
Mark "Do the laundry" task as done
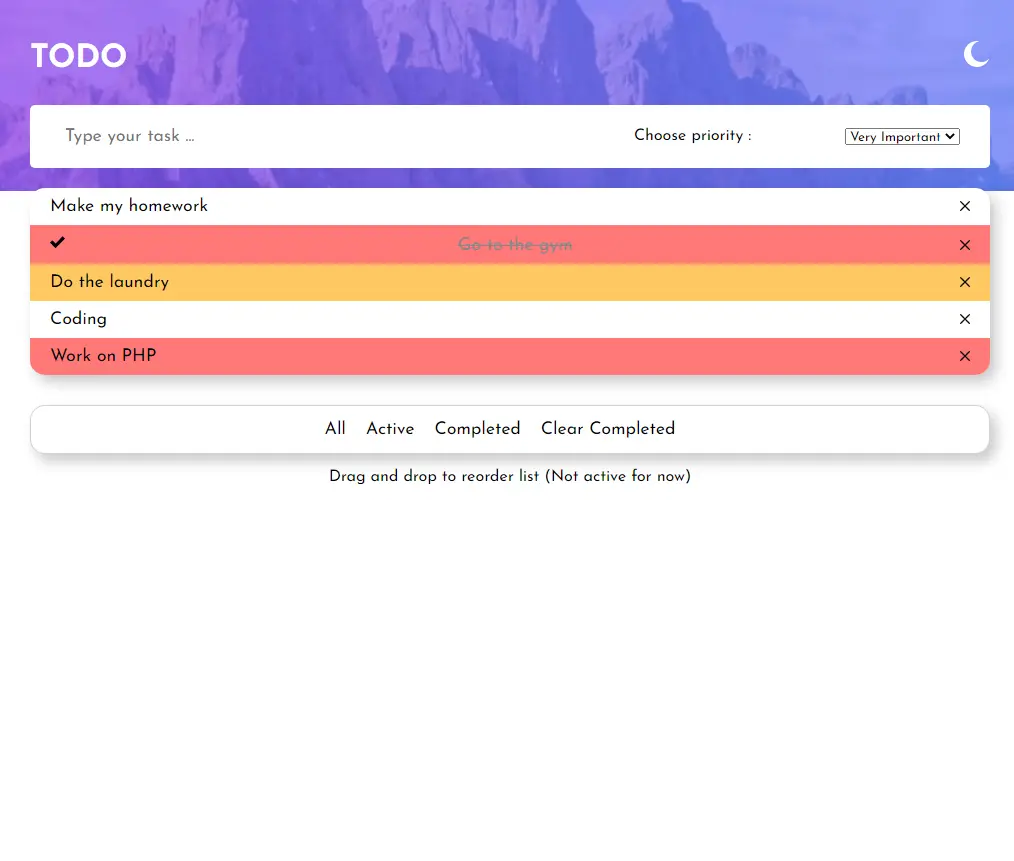coord(110,282)
